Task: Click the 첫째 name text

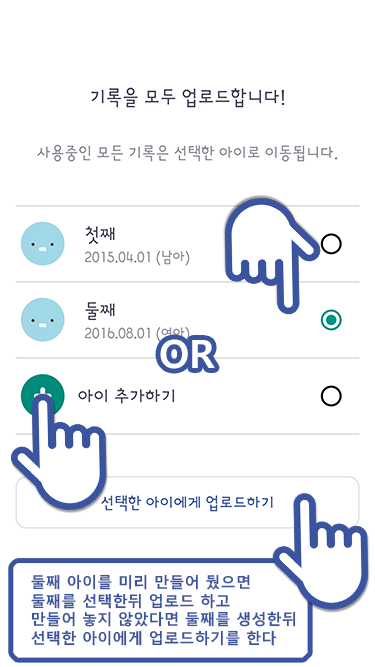Action: (100, 233)
